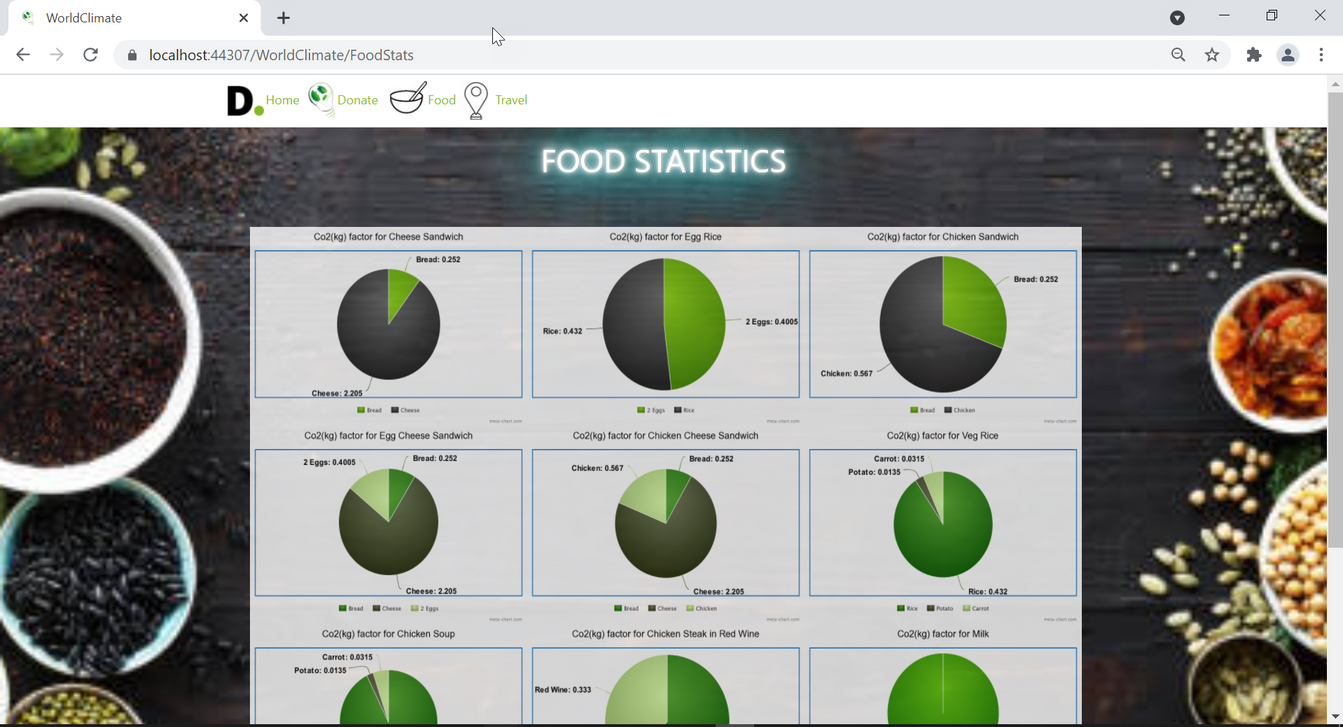Select the WorldClimate browser tab
Screen dimensions: 1343x727
(x=135, y=18)
